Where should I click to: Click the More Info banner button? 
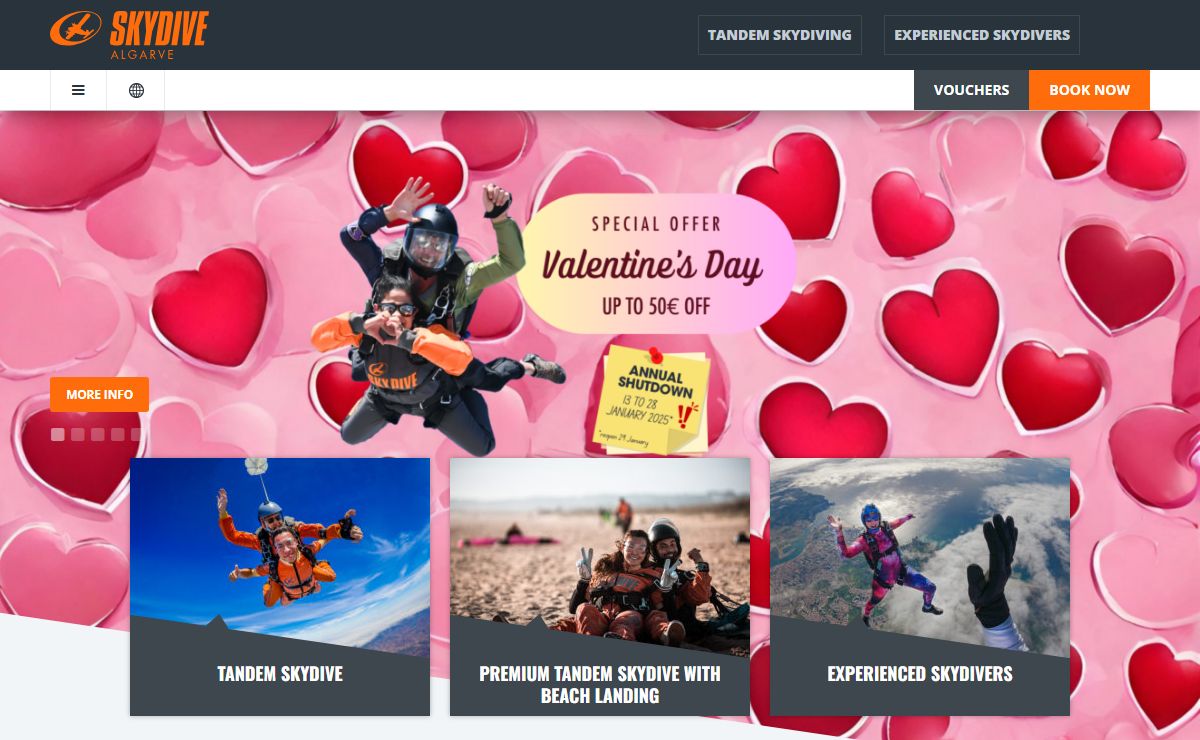99,394
